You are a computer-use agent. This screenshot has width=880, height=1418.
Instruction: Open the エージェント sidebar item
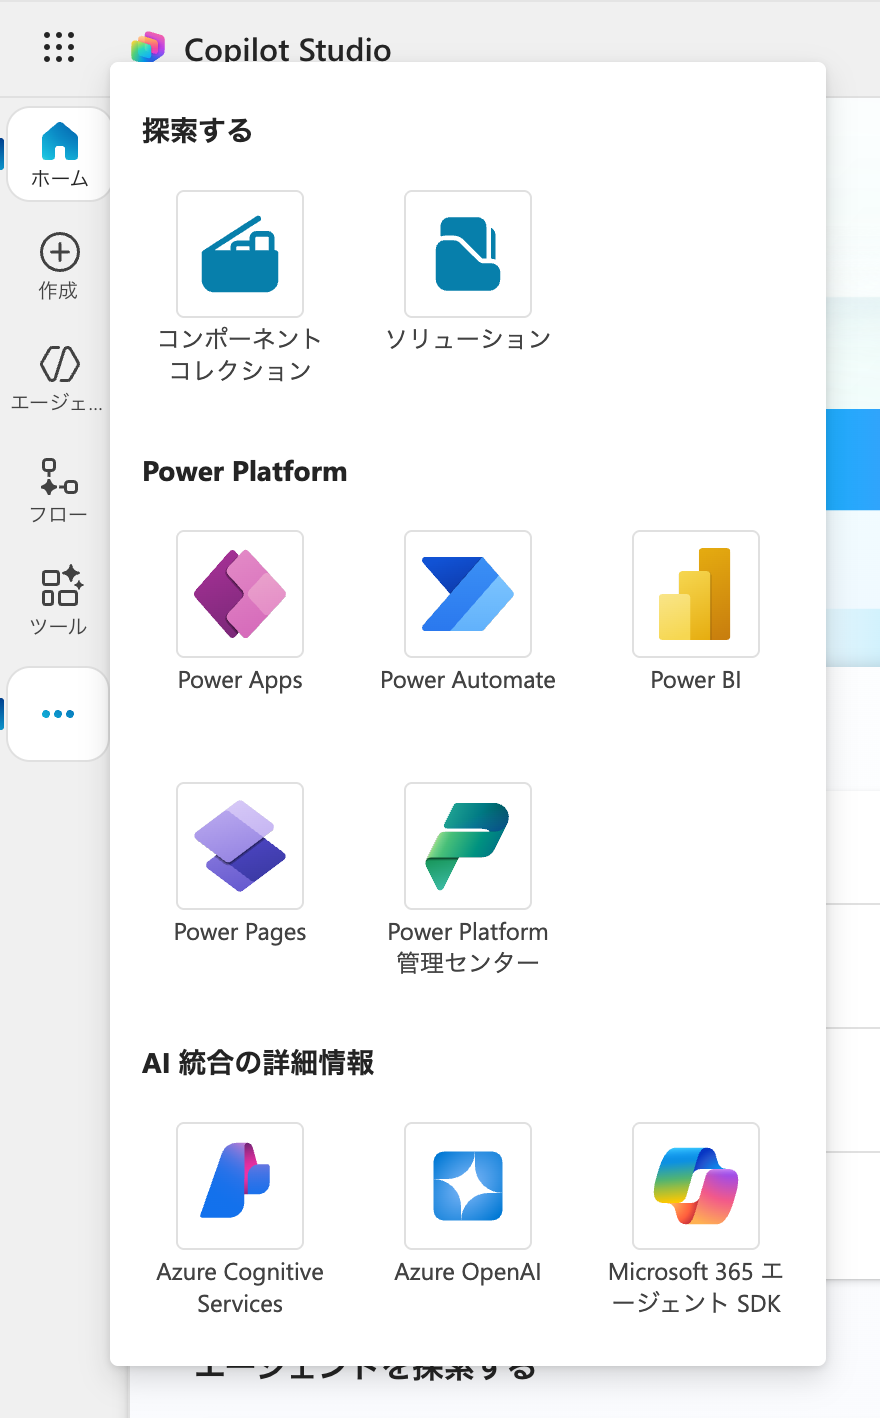[59, 377]
